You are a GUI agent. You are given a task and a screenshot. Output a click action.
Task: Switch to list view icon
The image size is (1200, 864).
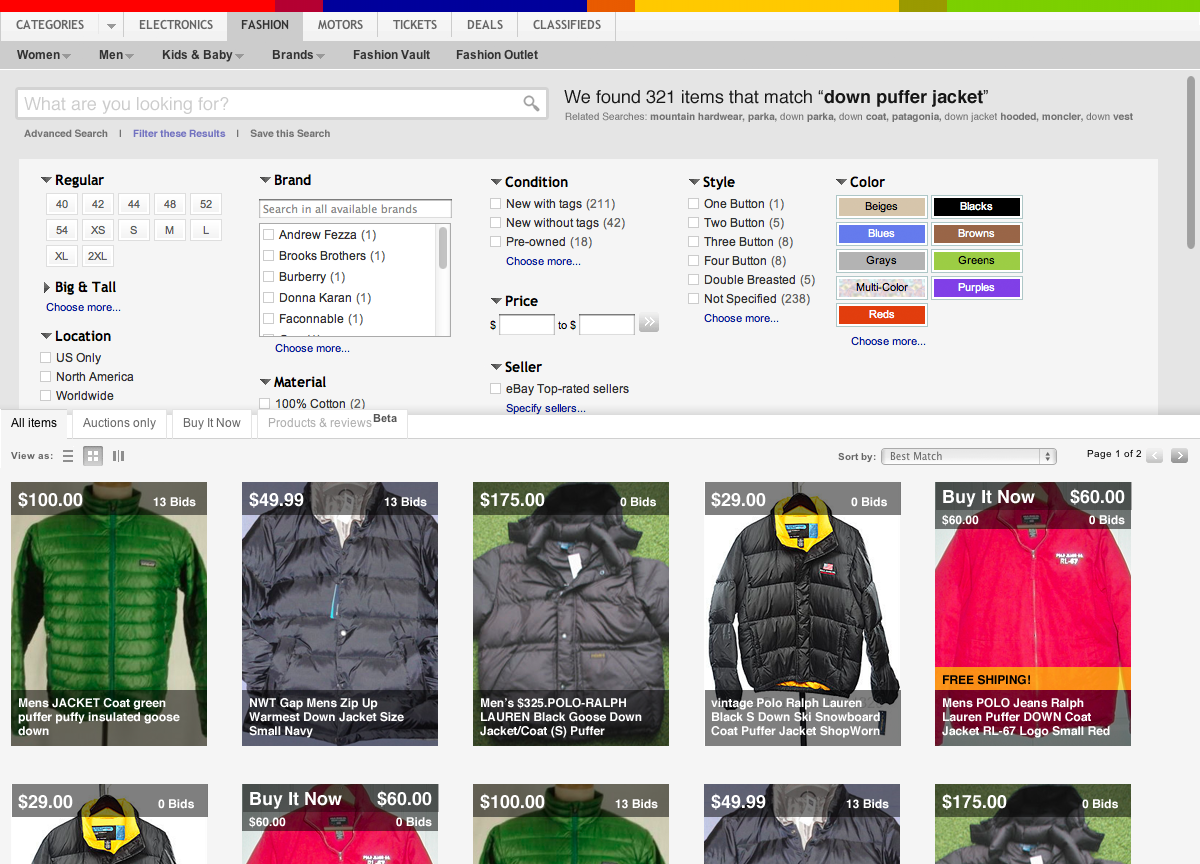click(68, 456)
